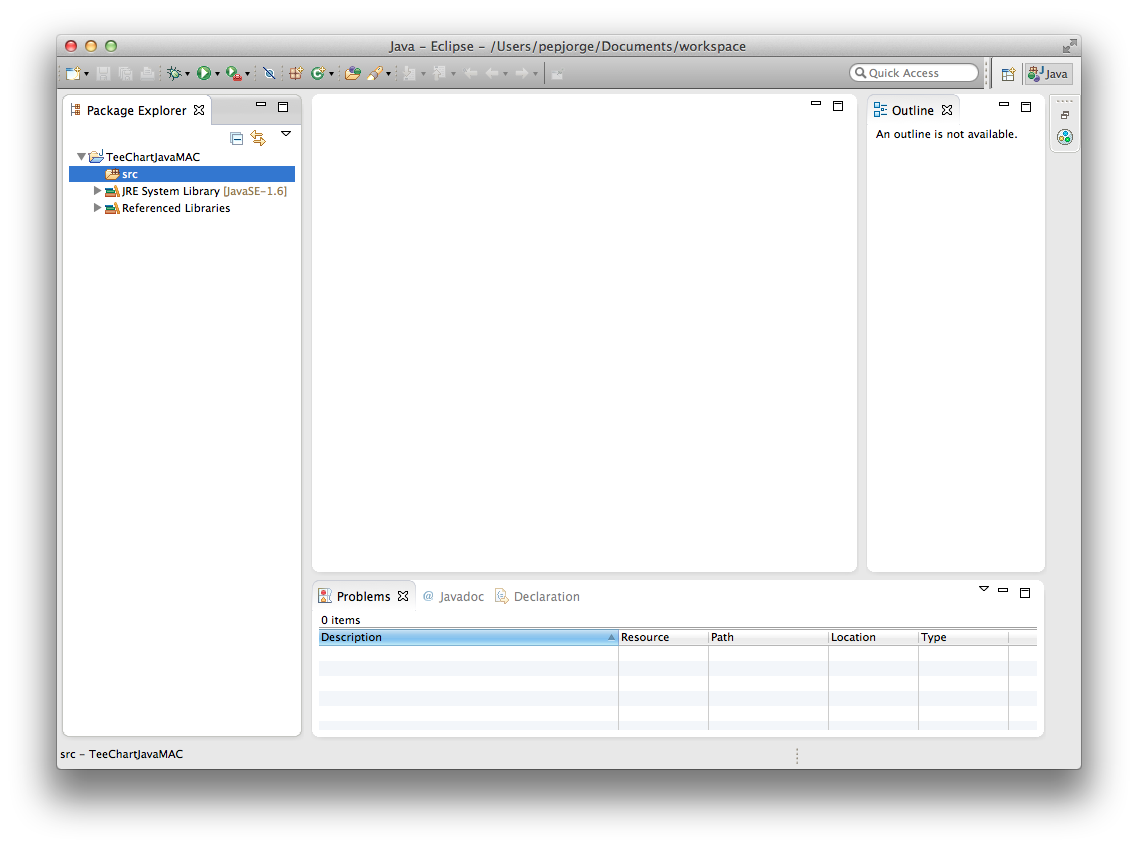This screenshot has width=1138, height=848.
Task: Select the TeeChartJavaMAC project
Action: click(152, 157)
